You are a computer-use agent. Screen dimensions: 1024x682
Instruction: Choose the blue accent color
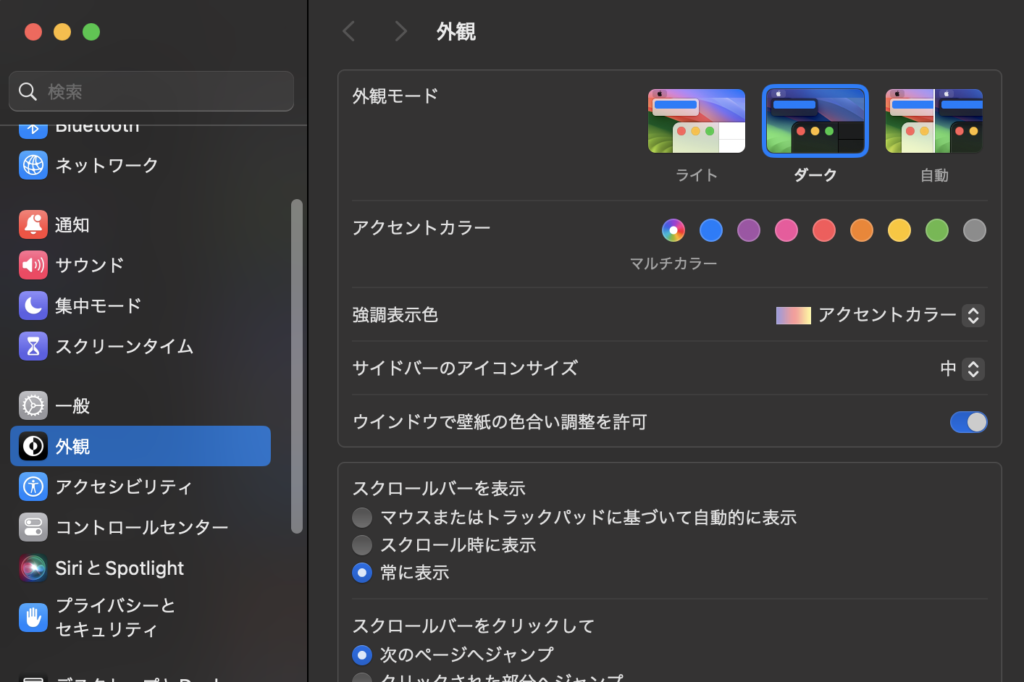point(711,230)
